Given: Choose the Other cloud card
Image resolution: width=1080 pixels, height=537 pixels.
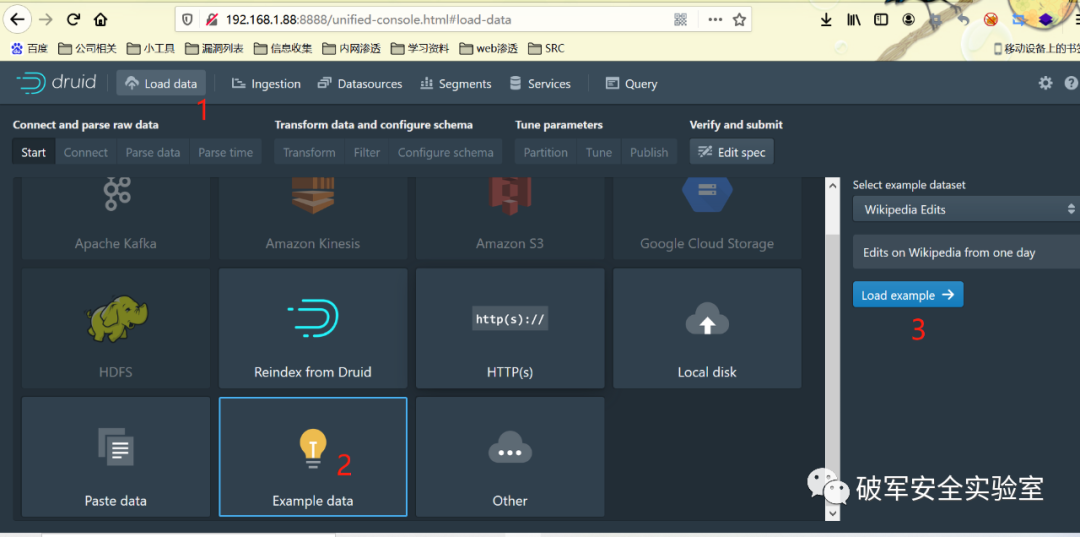Looking at the screenshot, I should click(x=510, y=456).
